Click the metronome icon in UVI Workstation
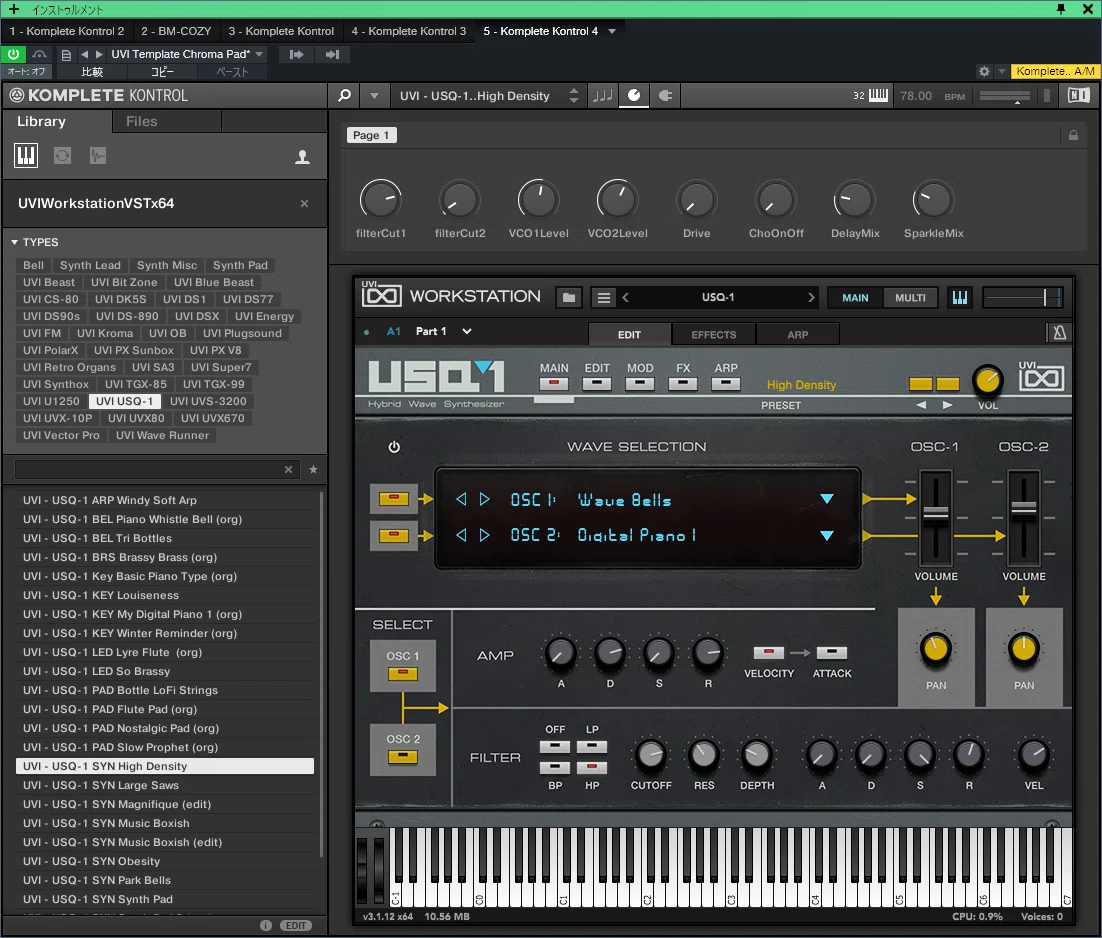 click(1060, 332)
